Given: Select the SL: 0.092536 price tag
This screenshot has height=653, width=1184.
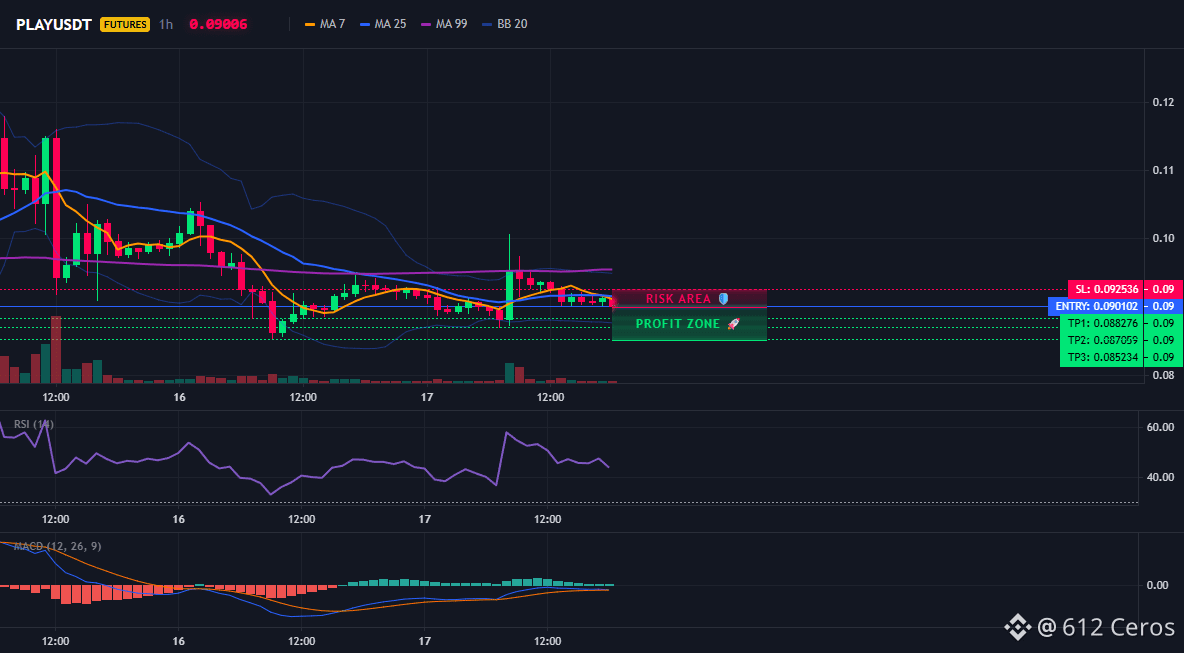Looking at the screenshot, I should [x=1105, y=289].
